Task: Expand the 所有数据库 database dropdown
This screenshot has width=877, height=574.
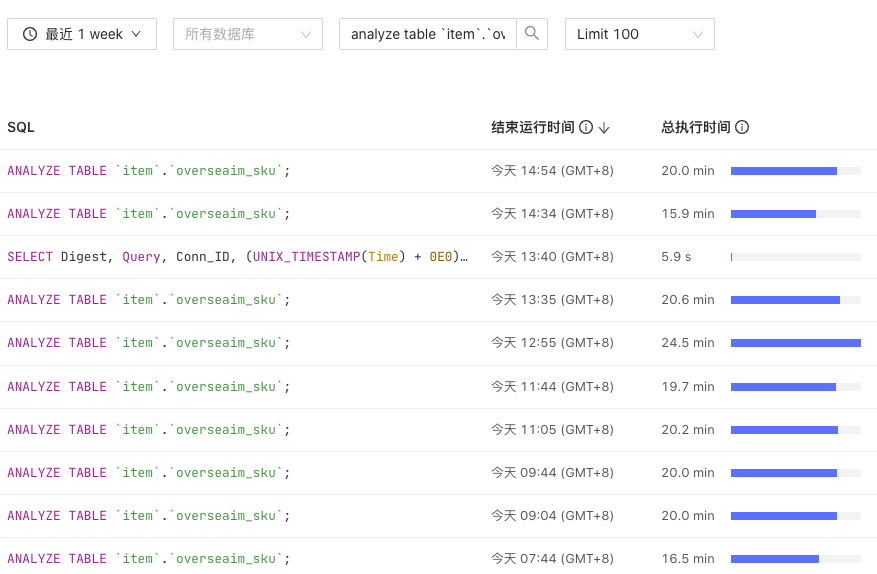Action: tap(248, 34)
